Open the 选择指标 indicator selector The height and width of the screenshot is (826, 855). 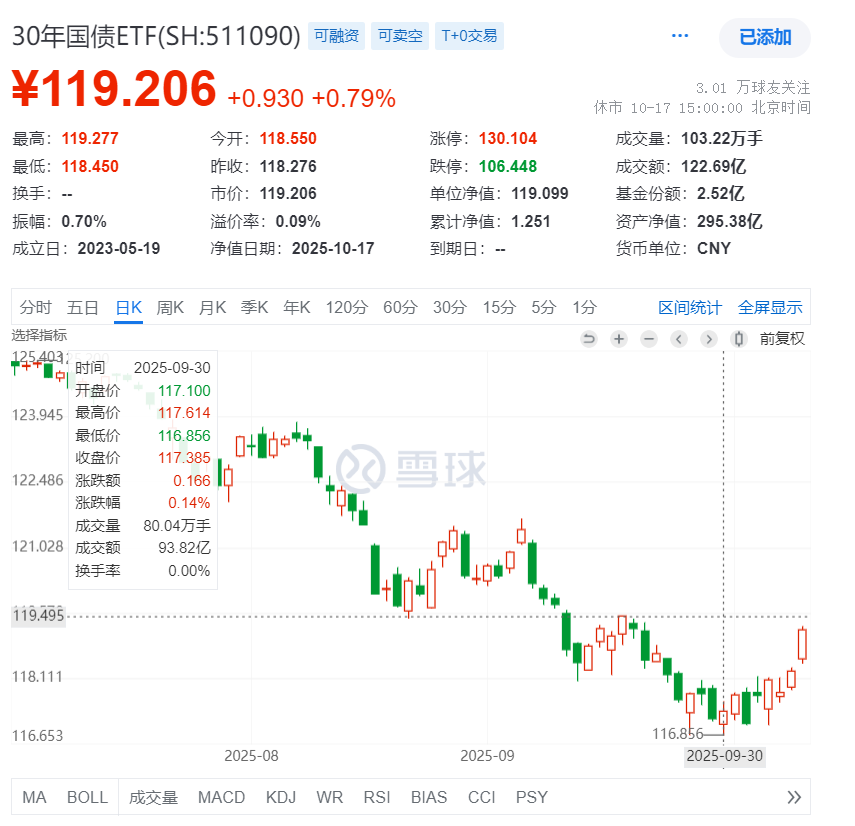click(x=39, y=335)
